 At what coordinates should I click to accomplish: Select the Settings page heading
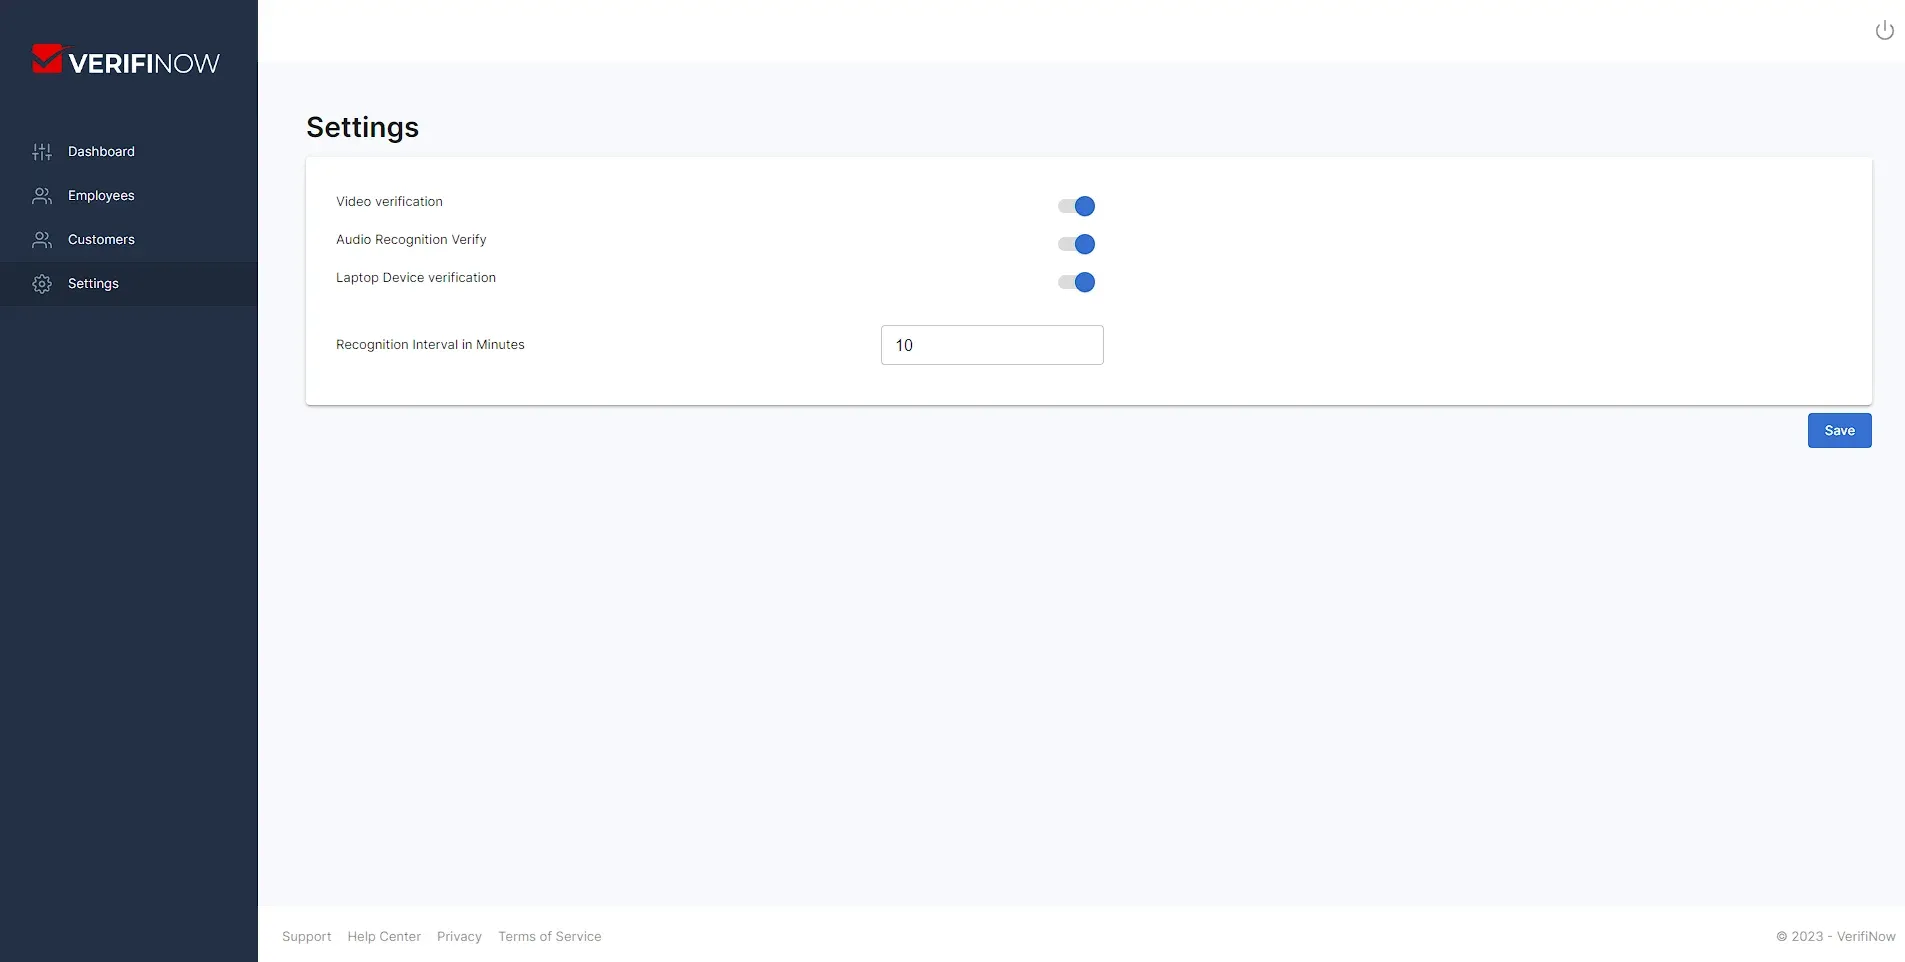tap(361, 127)
